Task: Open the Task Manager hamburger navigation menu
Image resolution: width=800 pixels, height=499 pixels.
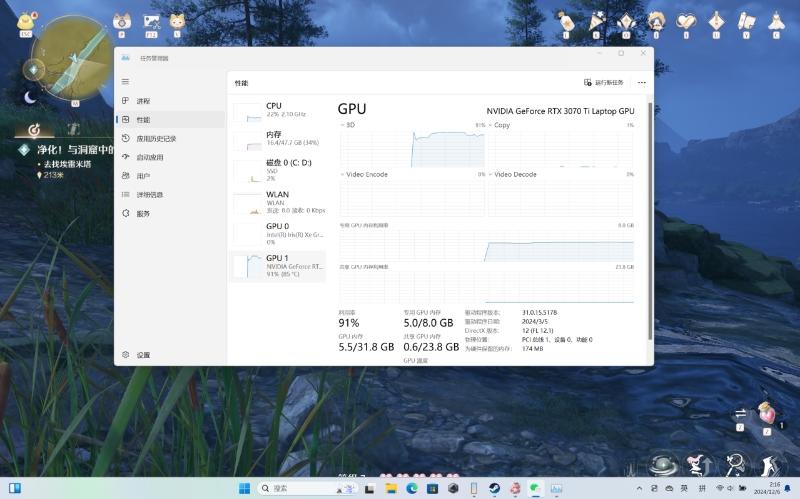Action: pyautogui.click(x=126, y=82)
